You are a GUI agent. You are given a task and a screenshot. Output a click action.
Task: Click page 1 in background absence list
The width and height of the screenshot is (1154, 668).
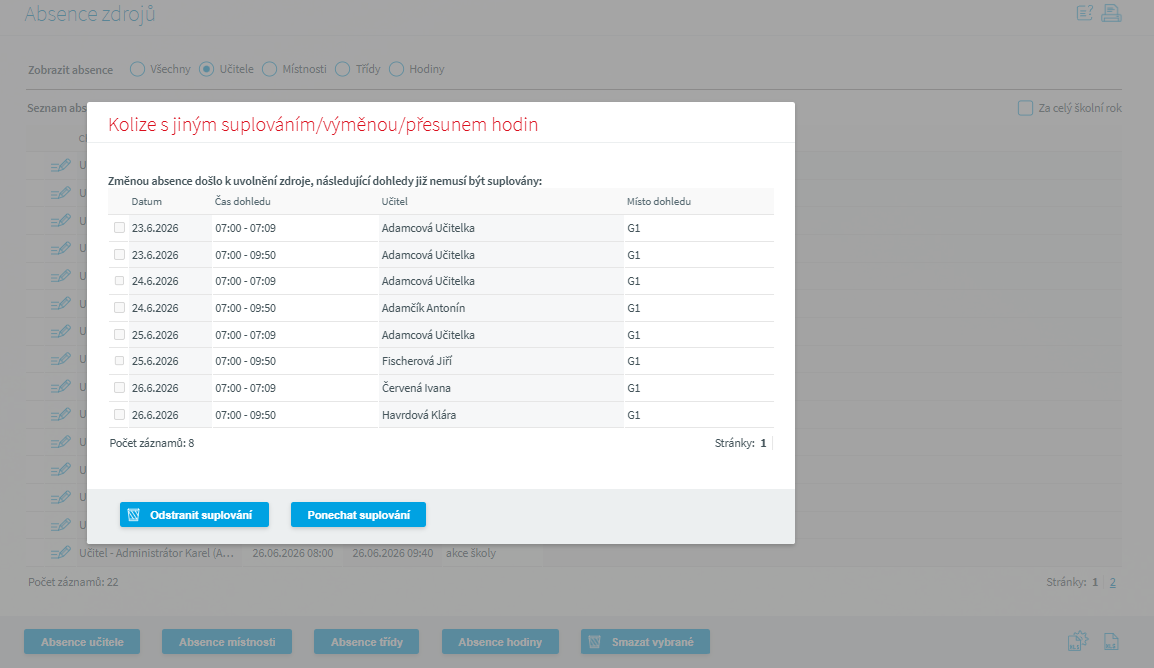click(x=1095, y=582)
